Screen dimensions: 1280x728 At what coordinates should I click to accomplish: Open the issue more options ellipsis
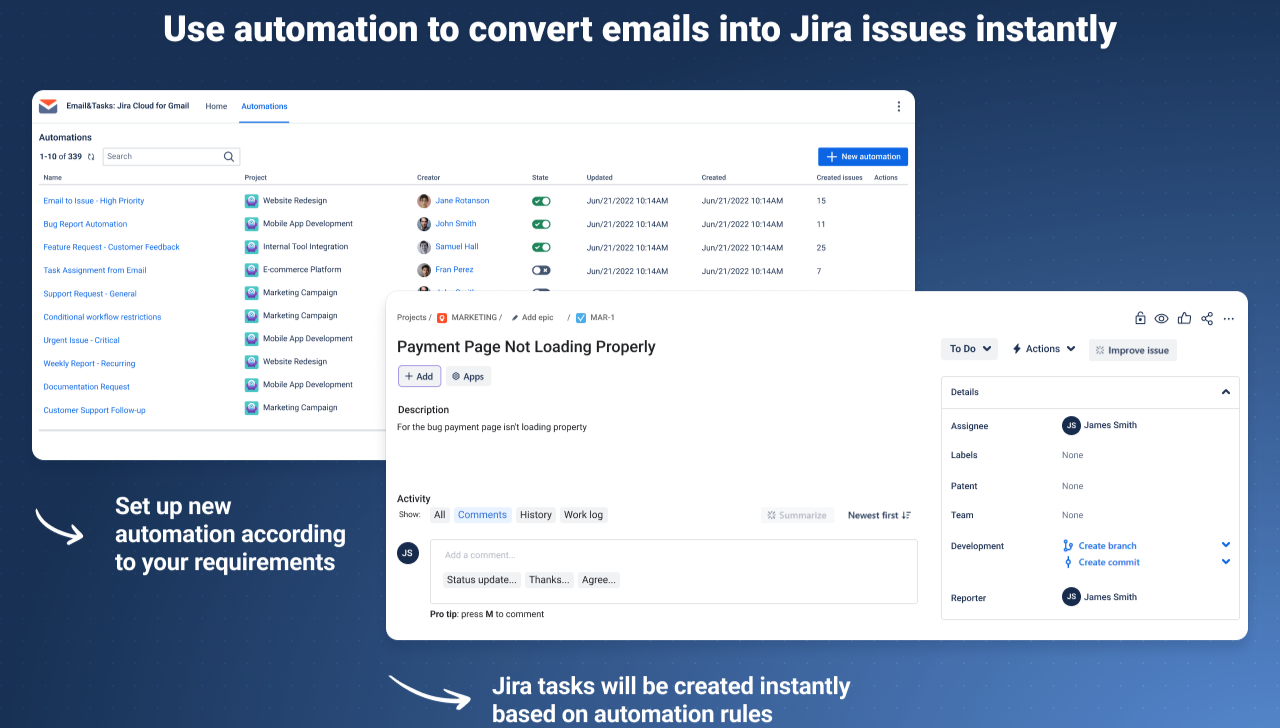click(x=1229, y=319)
